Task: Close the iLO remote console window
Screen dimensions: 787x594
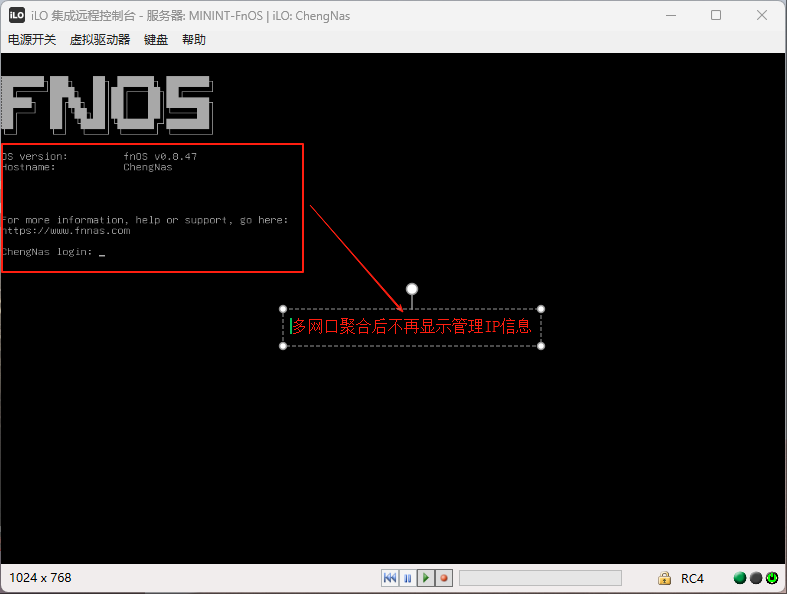Action: pyautogui.click(x=761, y=16)
